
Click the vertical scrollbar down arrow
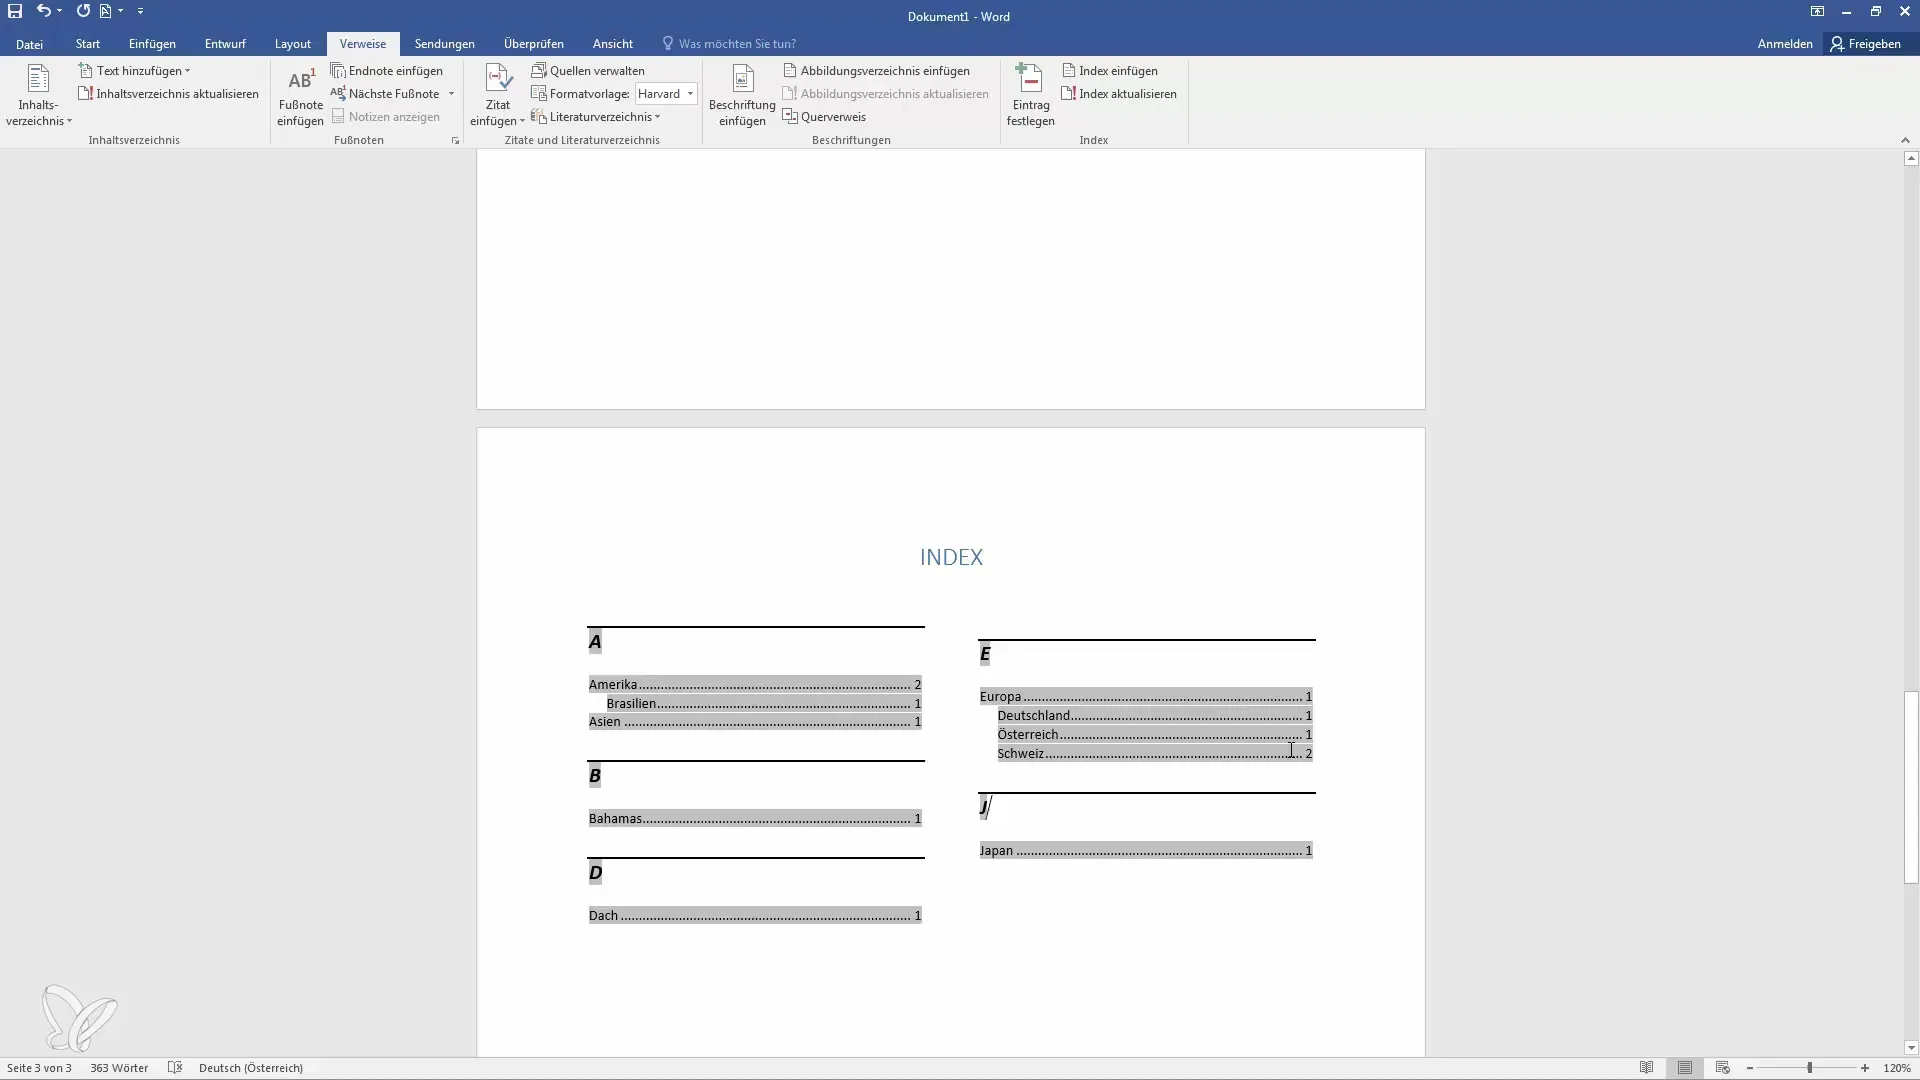click(x=1911, y=1048)
